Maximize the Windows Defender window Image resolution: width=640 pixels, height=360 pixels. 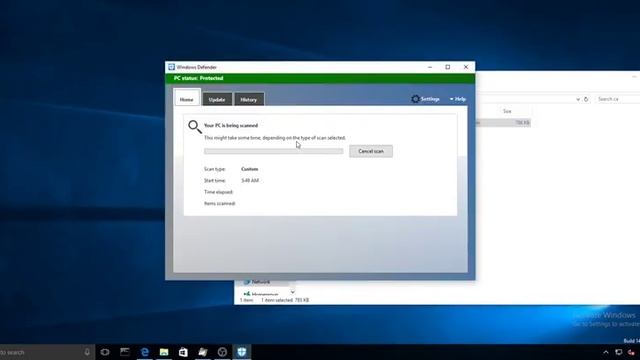(448, 67)
